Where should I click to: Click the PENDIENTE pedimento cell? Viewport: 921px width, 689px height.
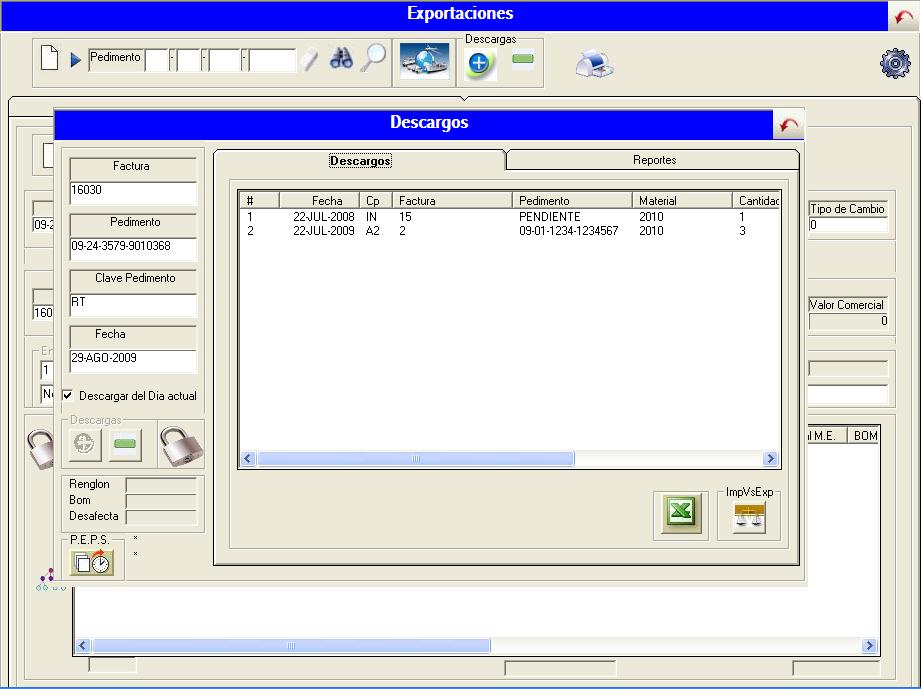click(x=549, y=217)
